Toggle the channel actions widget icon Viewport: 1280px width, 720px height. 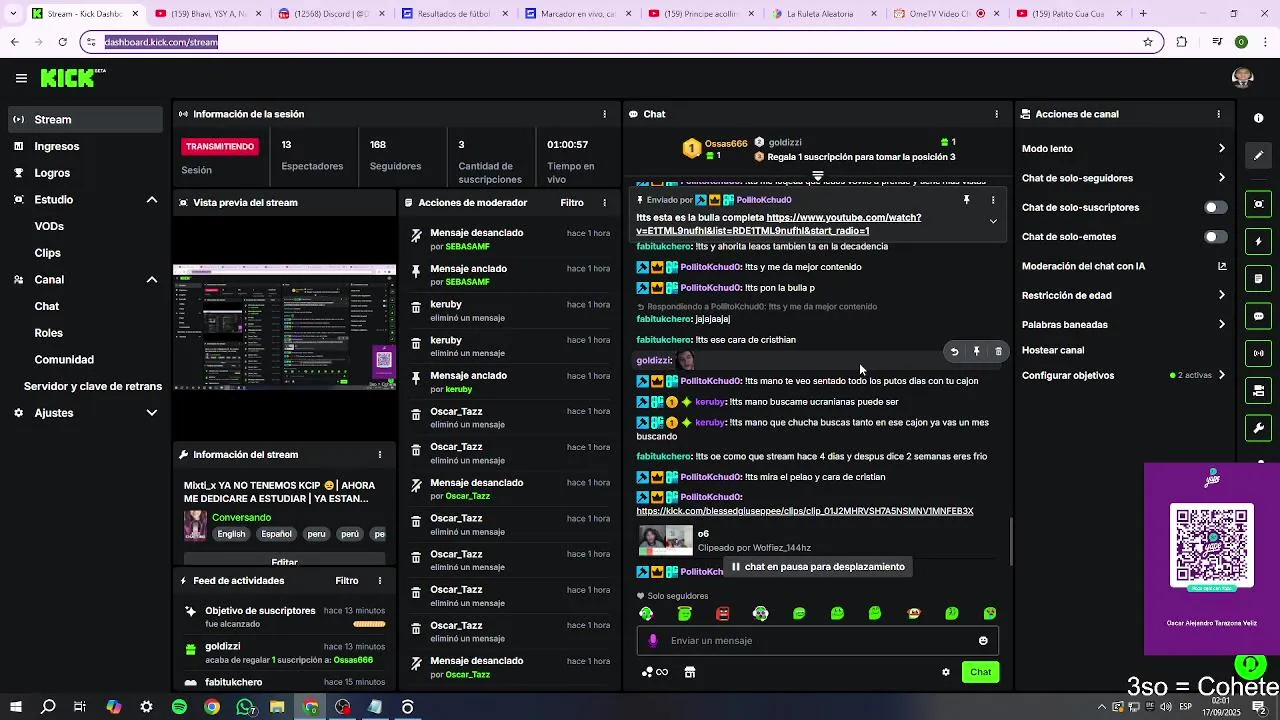click(x=1258, y=391)
